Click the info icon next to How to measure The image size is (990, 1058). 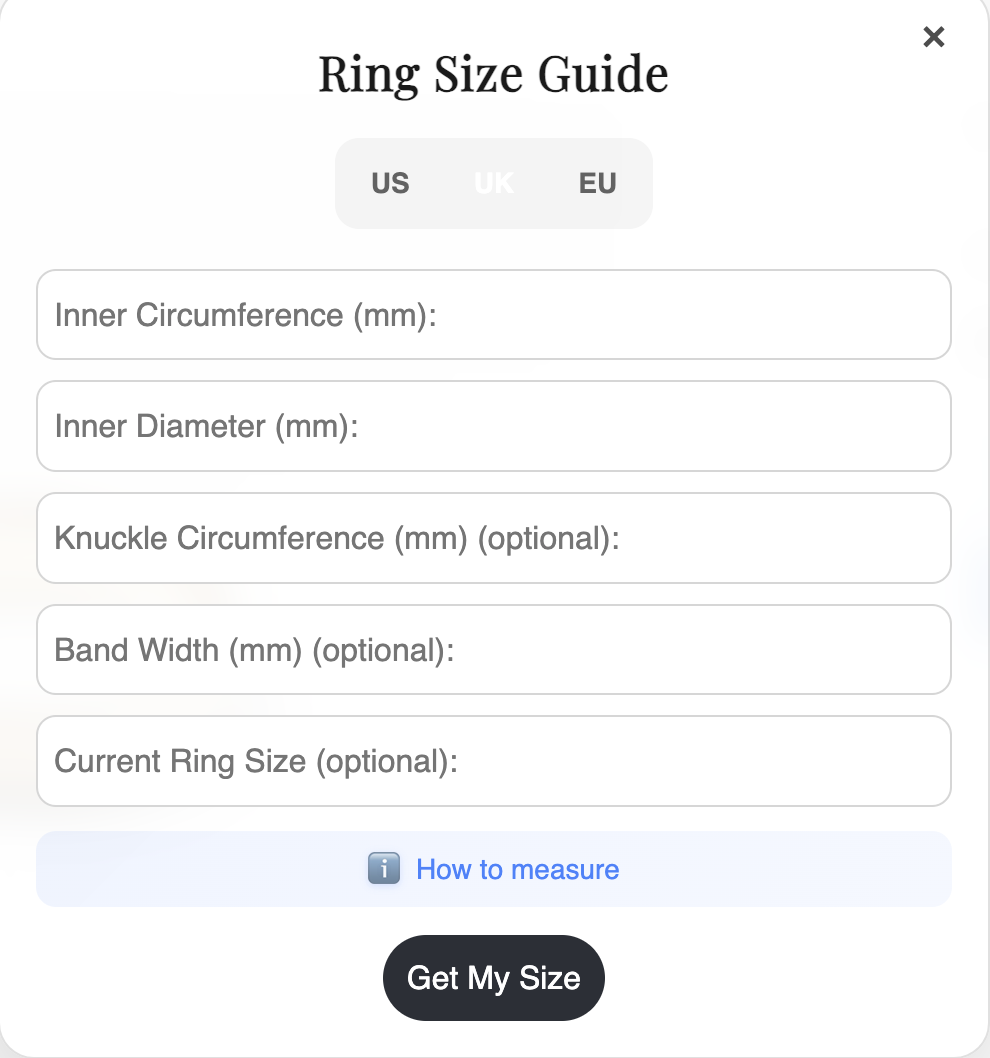[x=383, y=869]
